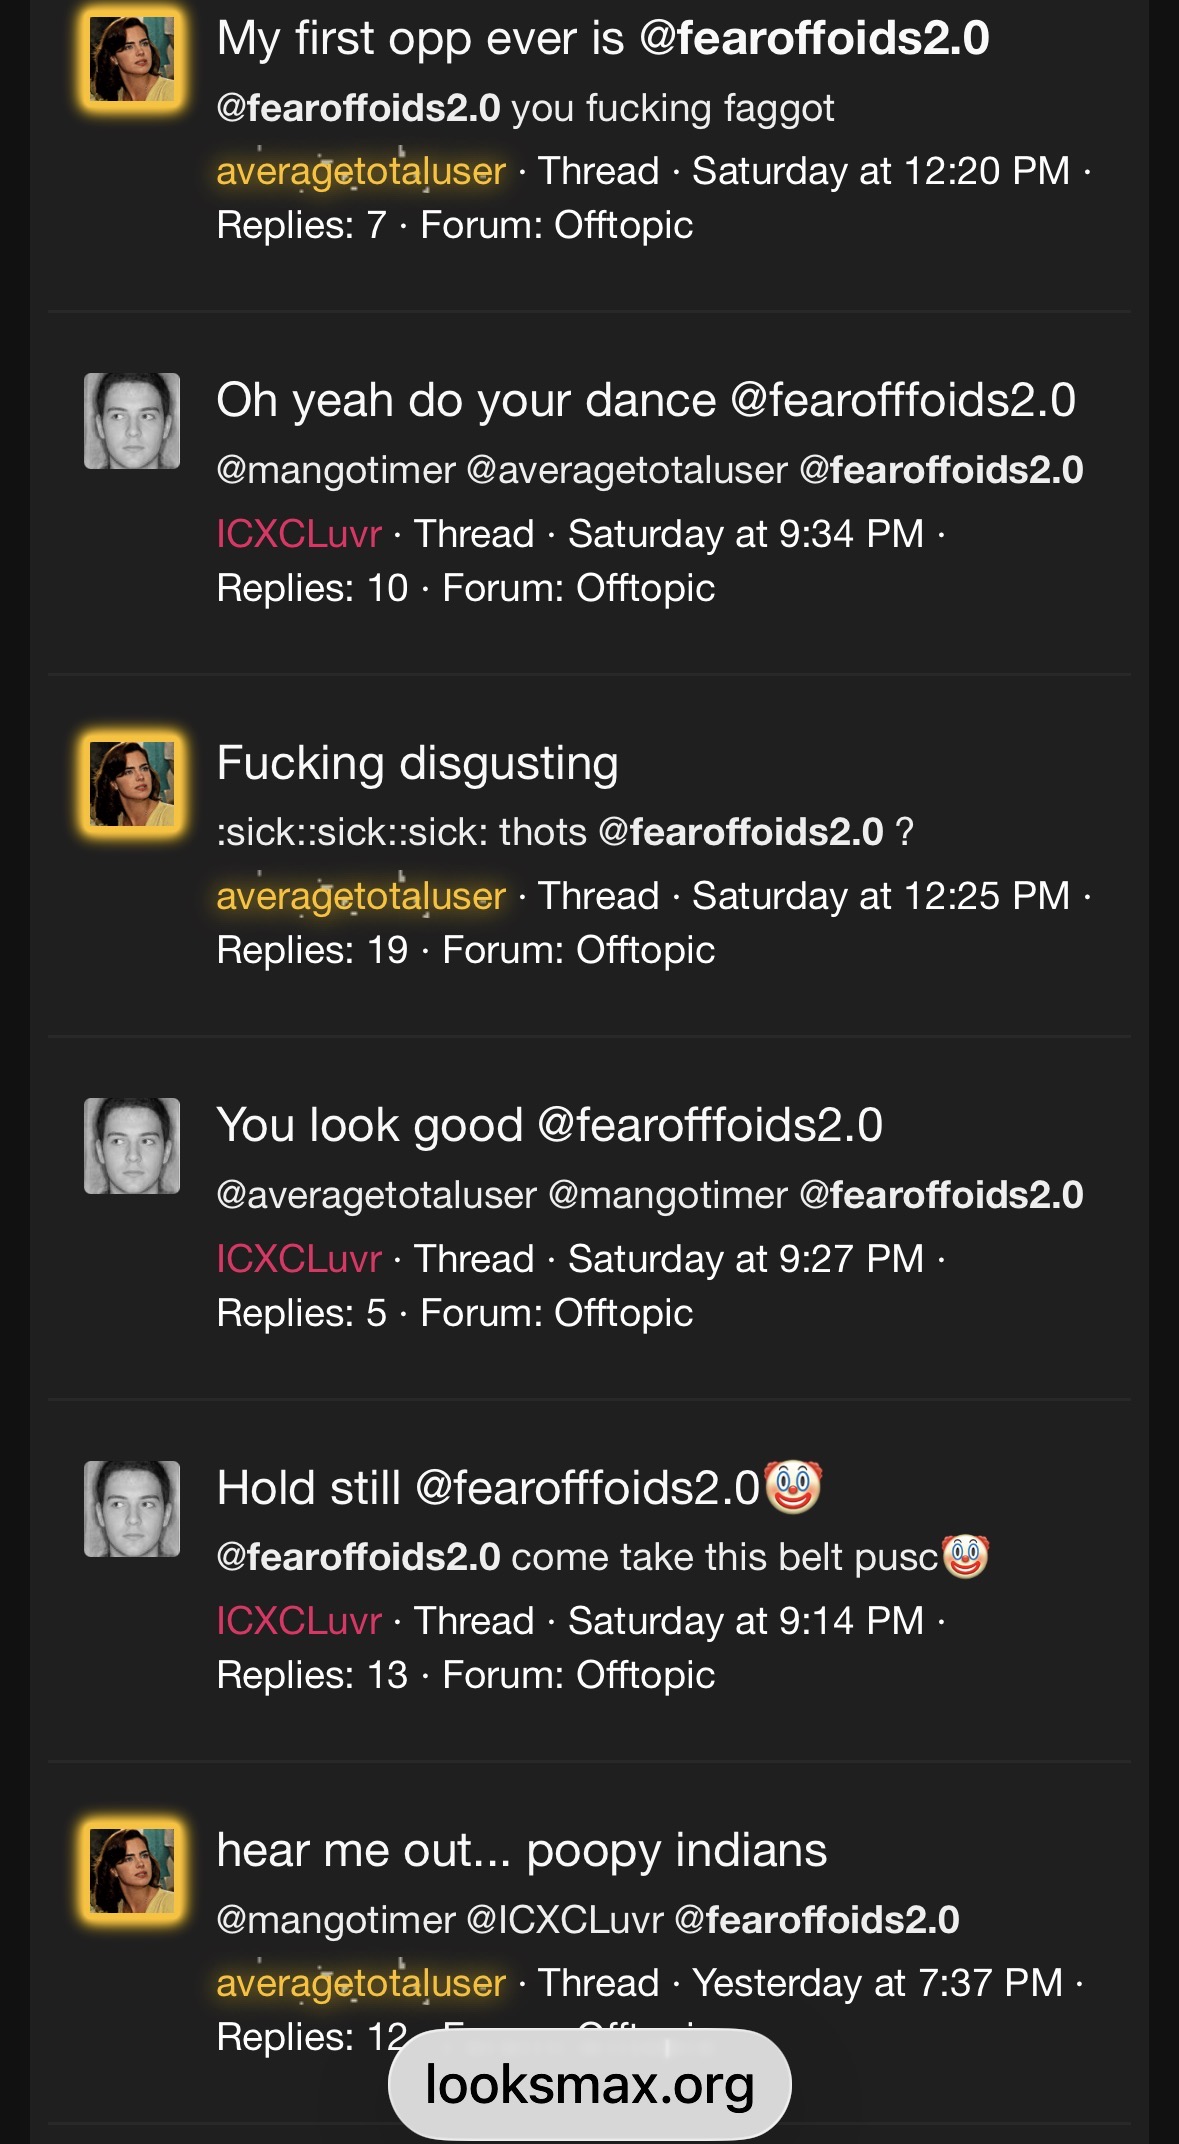1179x2144 pixels.
Task: Tap avatar next to 'Fucking disgusting' thread
Action: (x=132, y=783)
